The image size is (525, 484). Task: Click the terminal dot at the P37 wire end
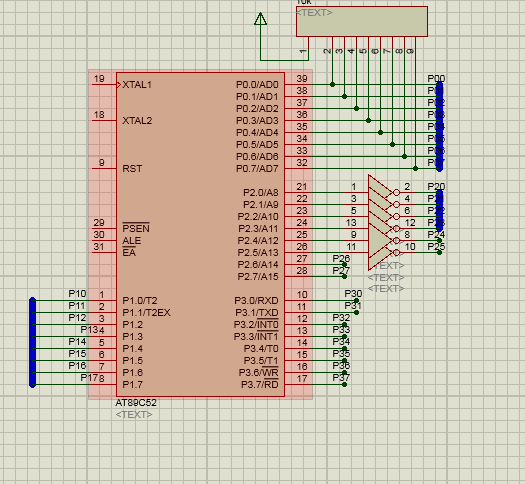[x=344, y=385]
